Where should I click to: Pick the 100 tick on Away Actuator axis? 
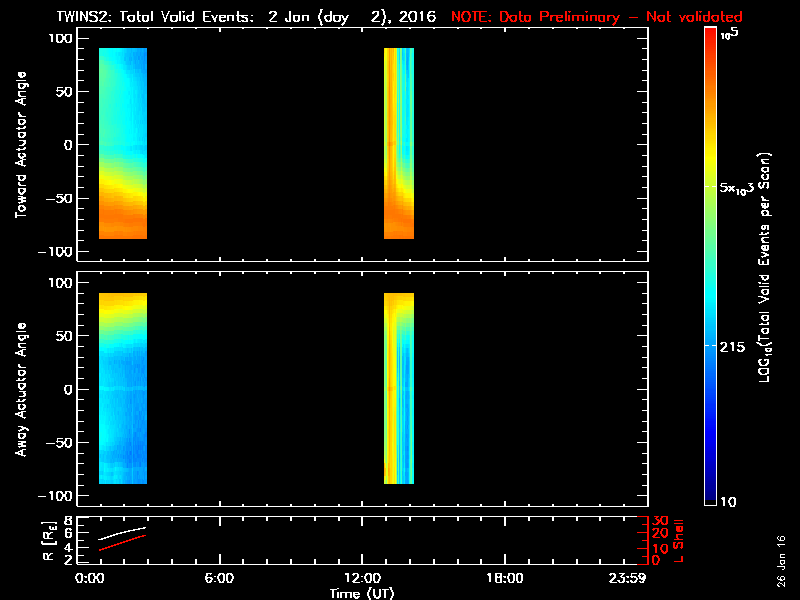pyautogui.click(x=61, y=283)
